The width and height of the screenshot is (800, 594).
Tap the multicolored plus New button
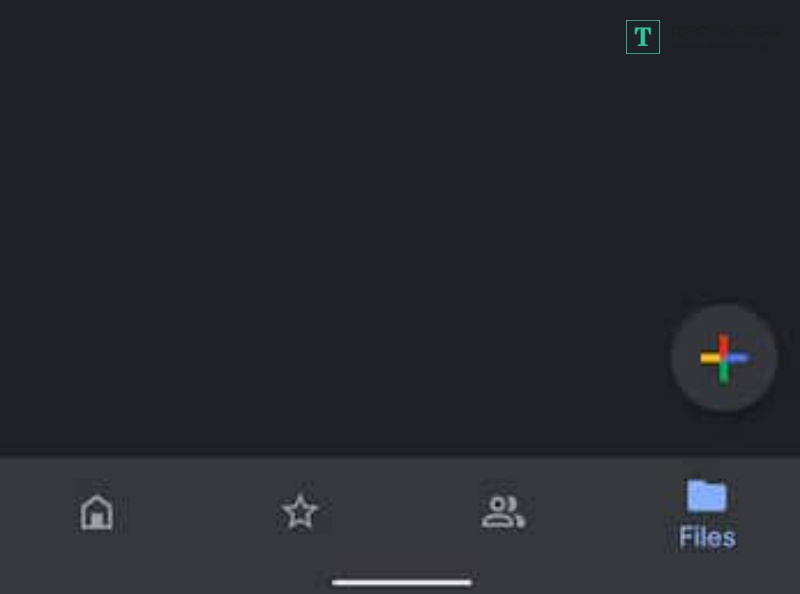click(724, 358)
